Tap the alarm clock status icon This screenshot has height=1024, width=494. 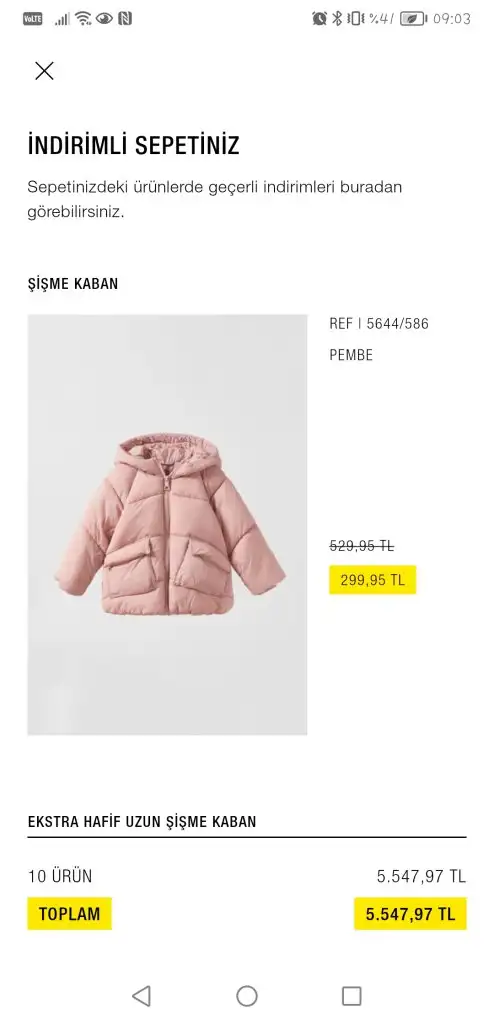pyautogui.click(x=319, y=18)
